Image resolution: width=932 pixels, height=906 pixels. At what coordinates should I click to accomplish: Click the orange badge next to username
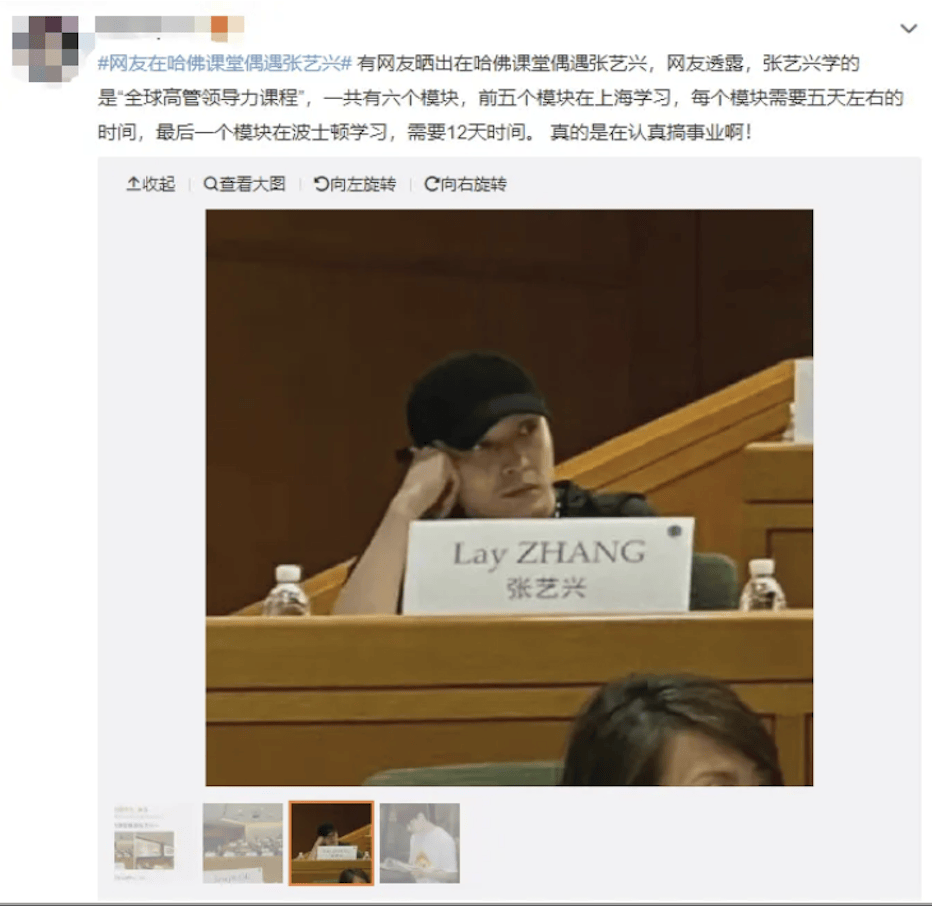coord(219,25)
